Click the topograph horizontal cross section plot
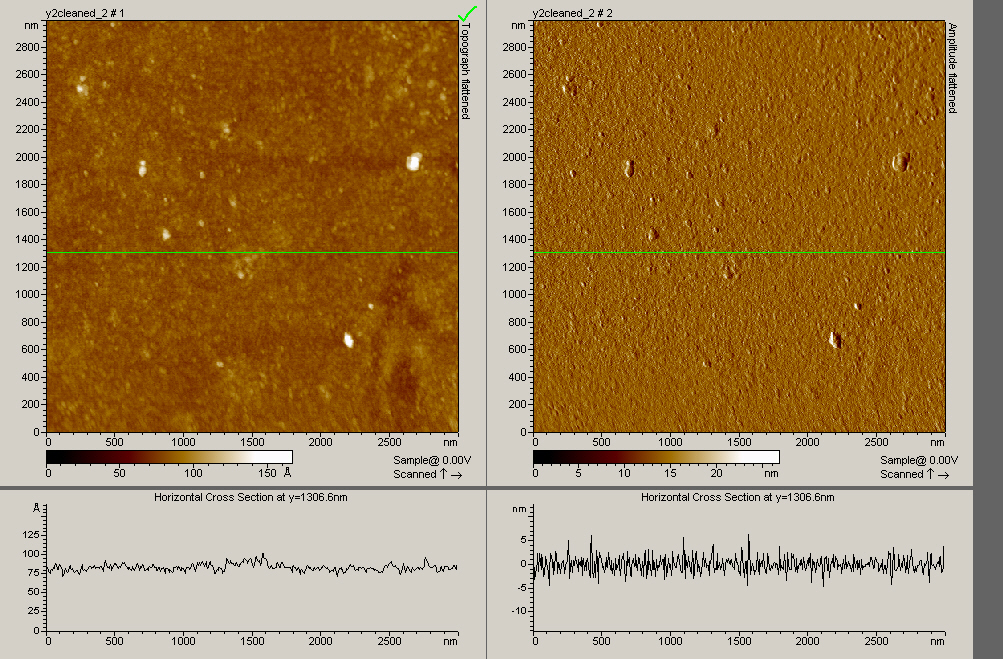1003x659 pixels. (252, 568)
